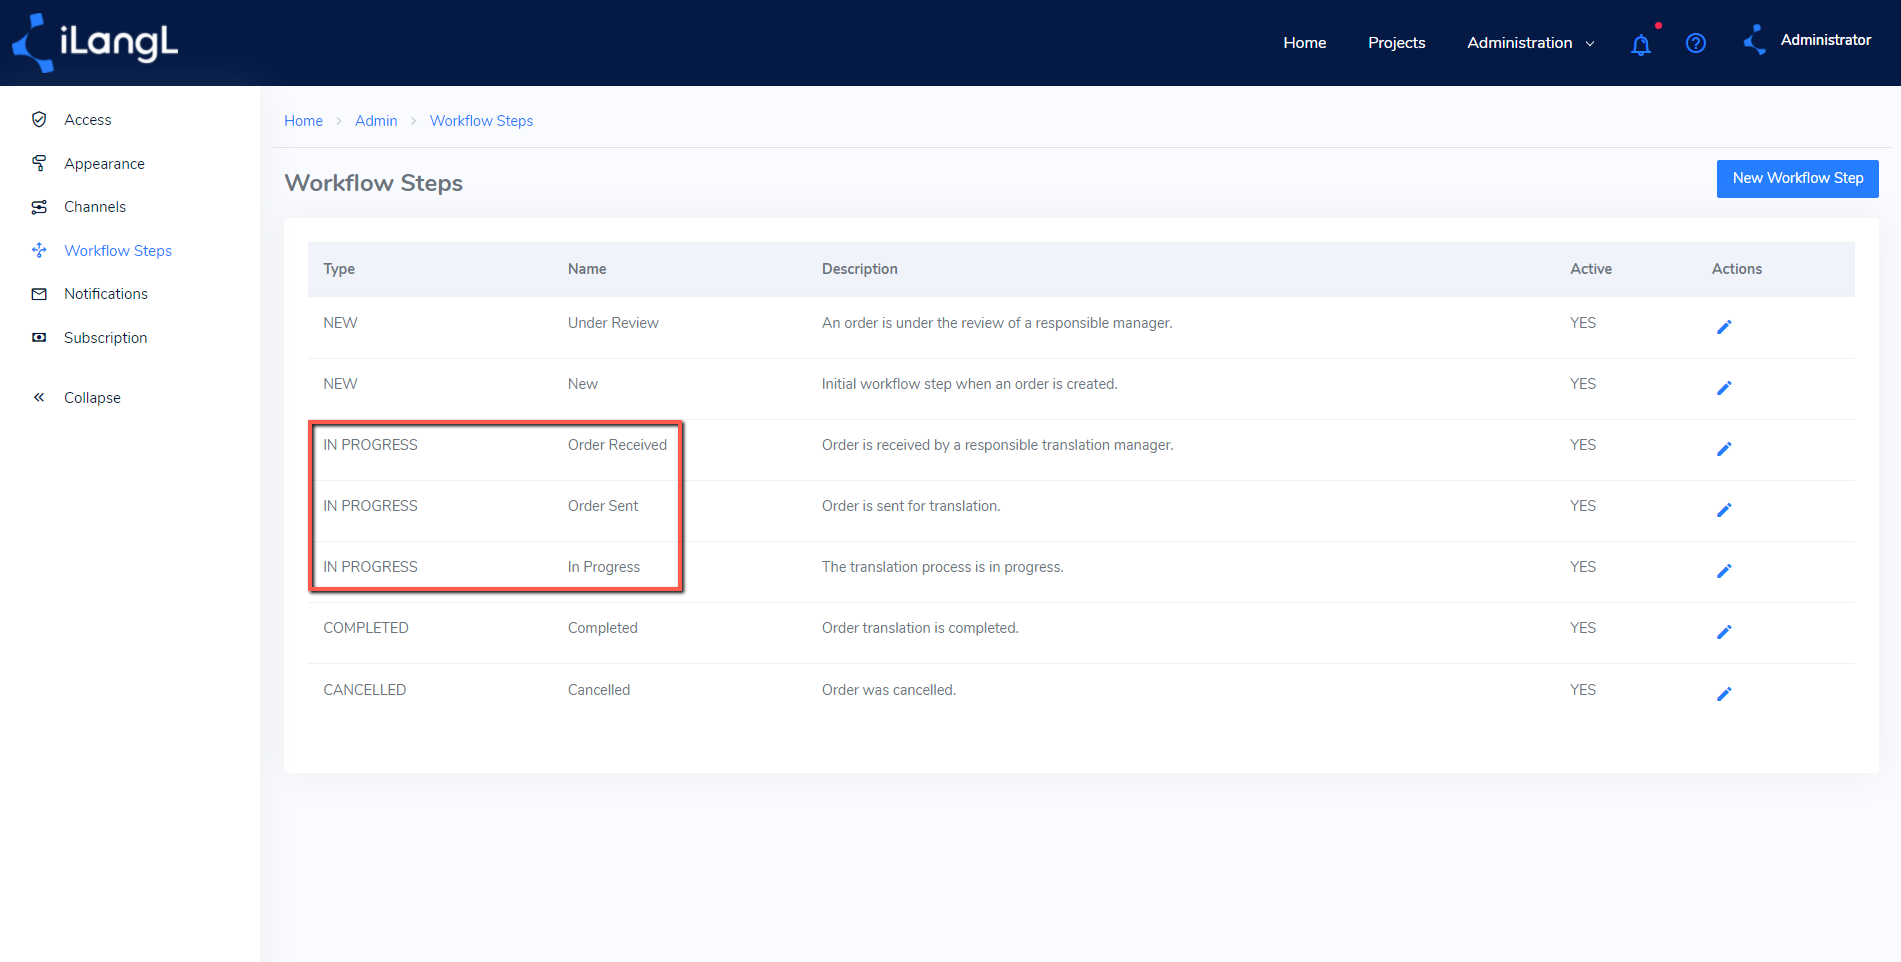Screen dimensions: 1901x962
Task: Click the Home breadcrumb link
Action: 303,121
